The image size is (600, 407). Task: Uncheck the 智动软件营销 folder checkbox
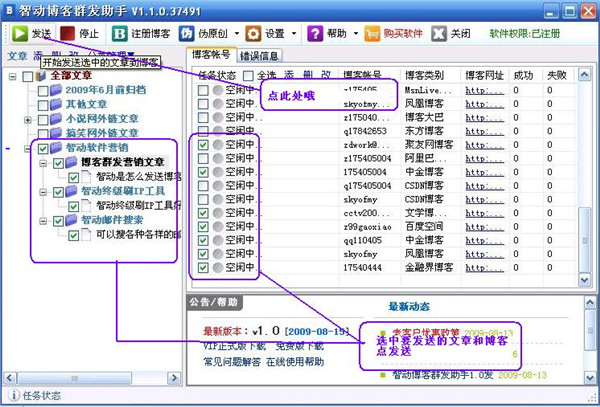[42, 148]
